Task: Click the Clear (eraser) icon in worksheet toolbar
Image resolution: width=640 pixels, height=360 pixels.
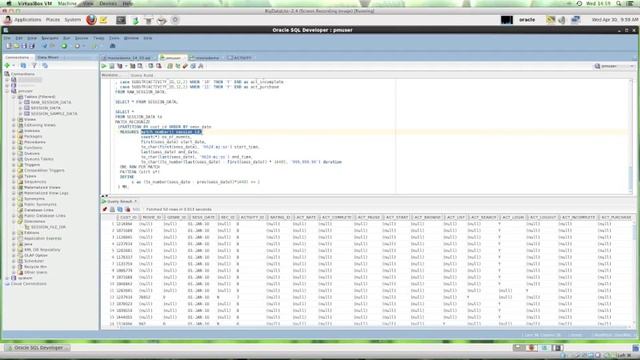Action: coord(185,66)
